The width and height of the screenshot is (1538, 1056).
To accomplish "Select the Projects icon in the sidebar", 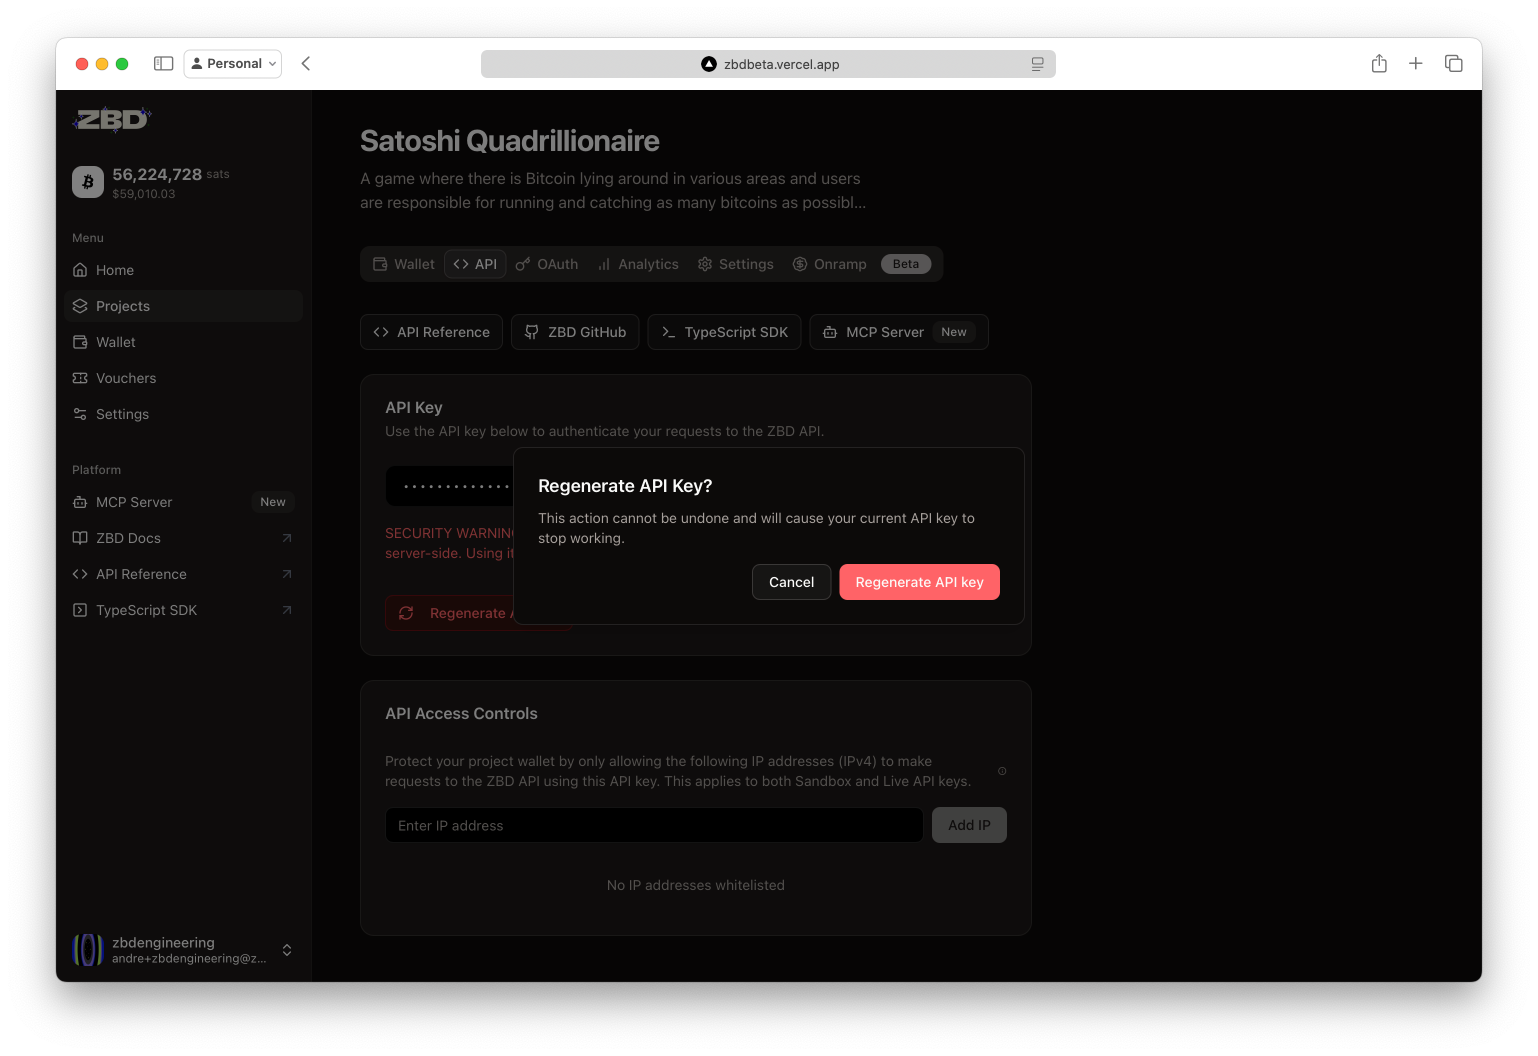I will pyautogui.click(x=80, y=306).
